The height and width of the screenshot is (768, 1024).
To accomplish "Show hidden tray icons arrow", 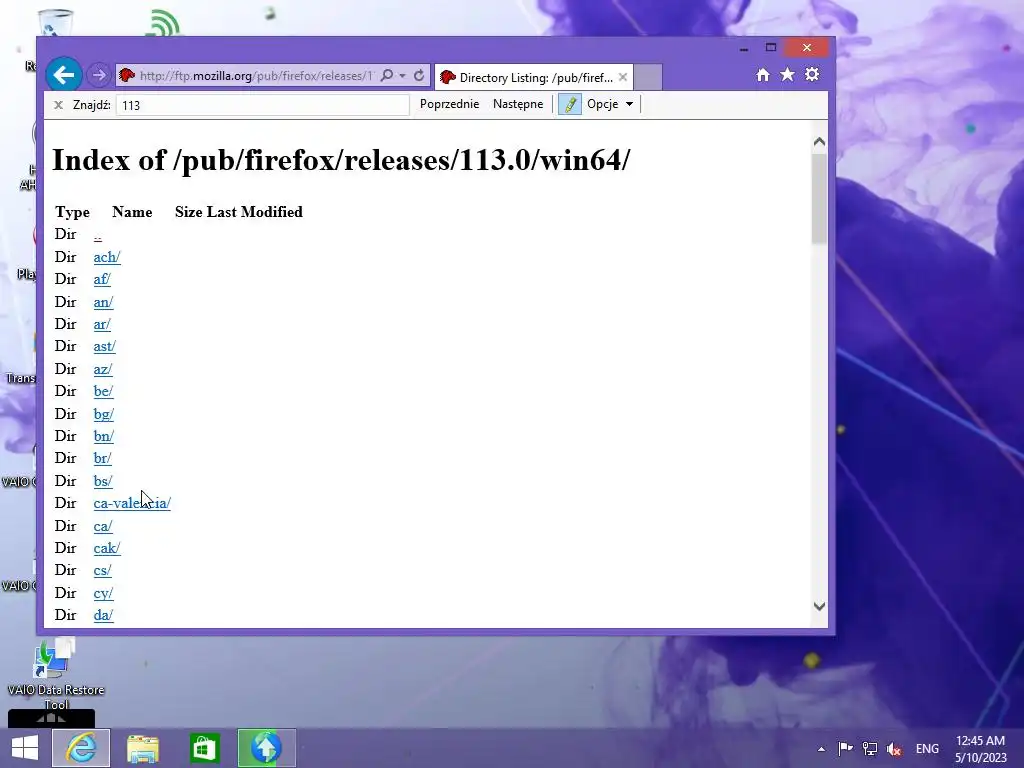I will tap(821, 749).
